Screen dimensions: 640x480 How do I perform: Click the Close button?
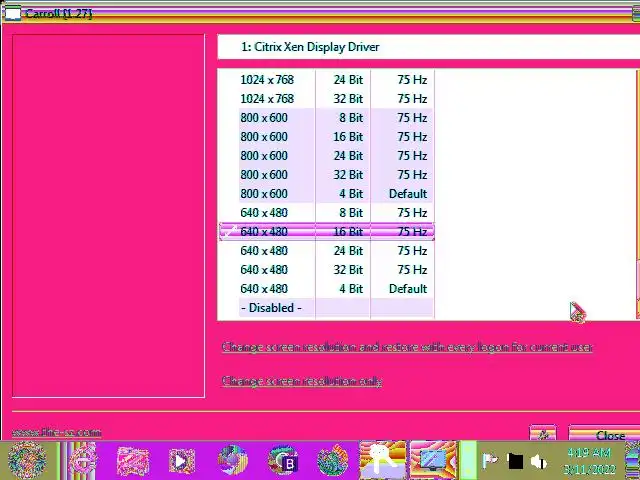(604, 433)
